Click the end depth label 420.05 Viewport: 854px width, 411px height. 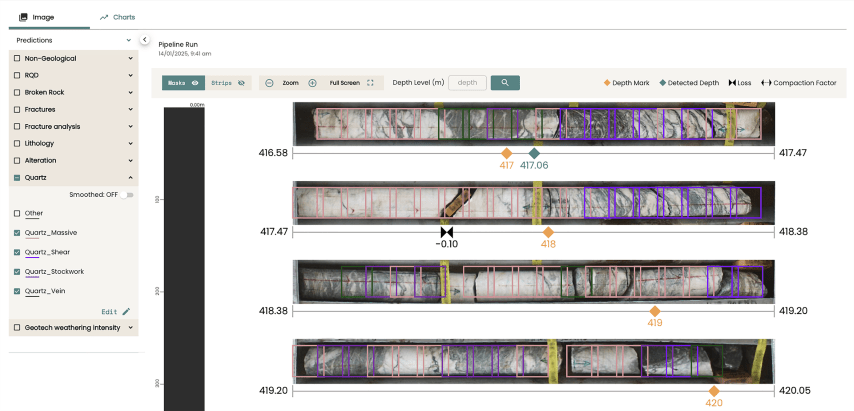click(x=795, y=390)
